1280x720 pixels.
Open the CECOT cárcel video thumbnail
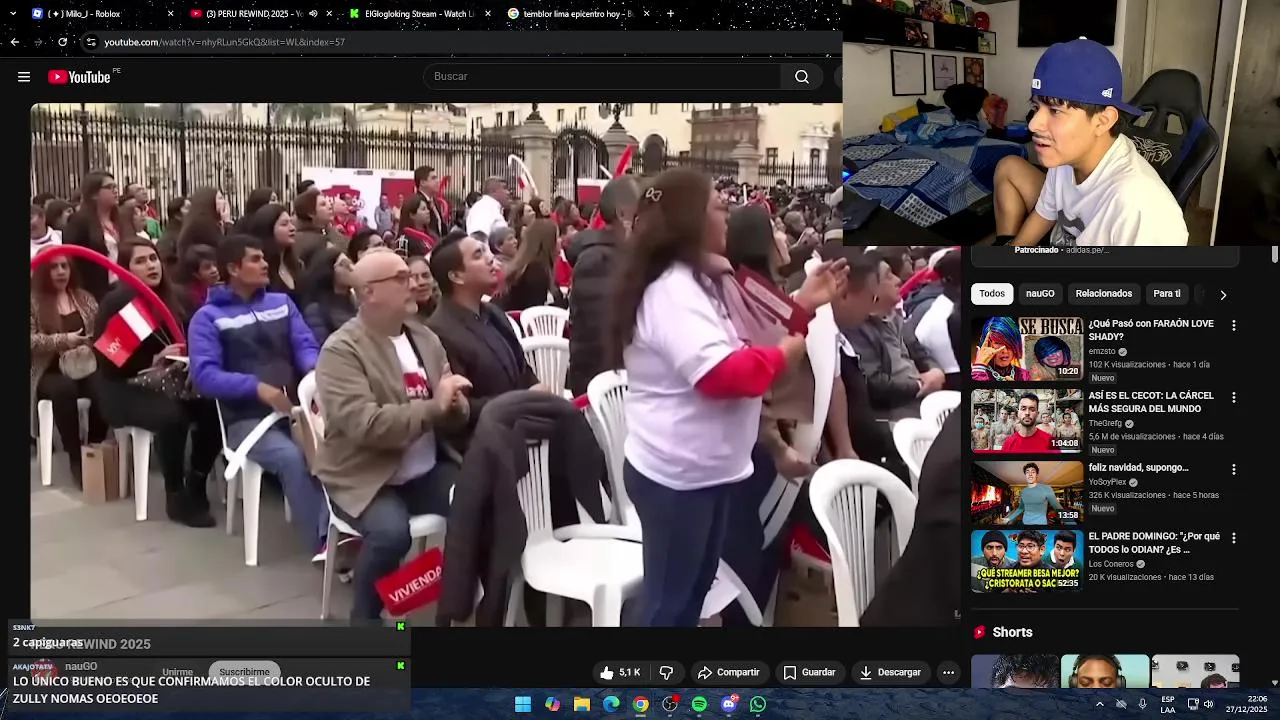point(1027,421)
